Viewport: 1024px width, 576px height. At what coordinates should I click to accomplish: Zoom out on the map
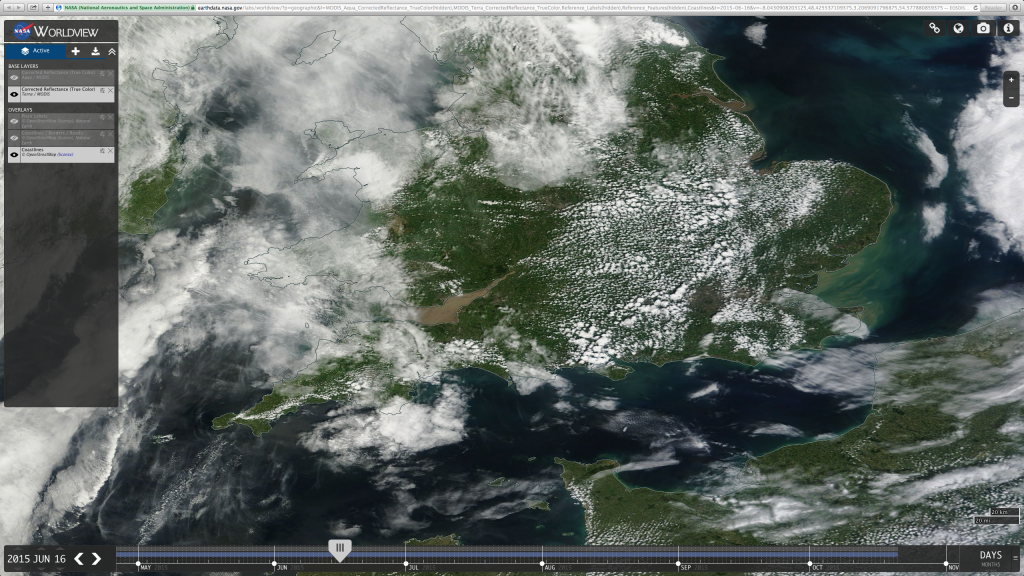pos(1011,97)
